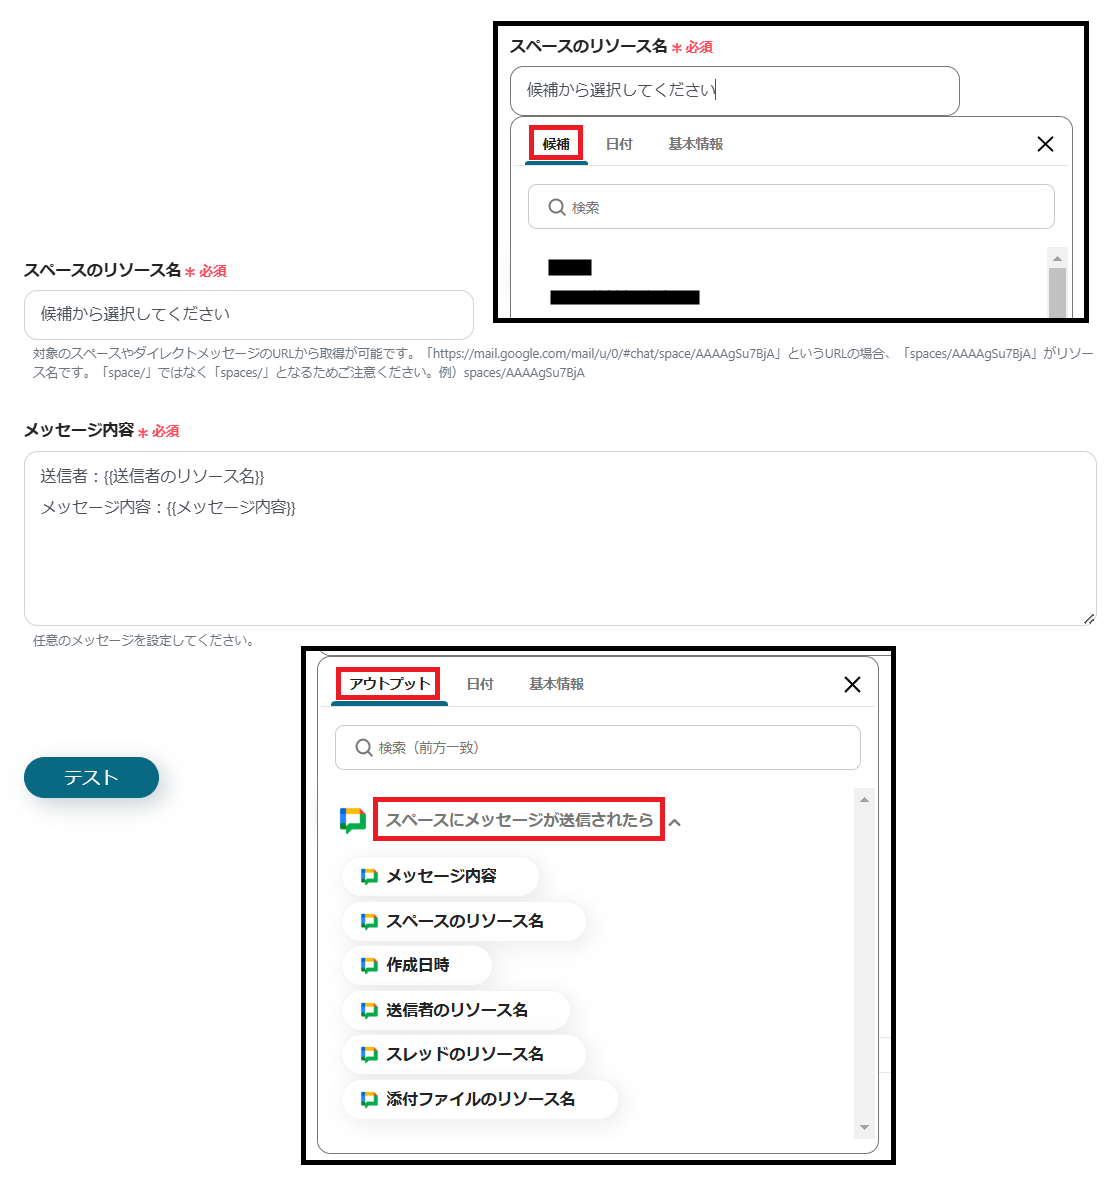Open 基本情報 tab in the candidates panel
Viewport: 1120px width, 1186px height.
(x=695, y=144)
